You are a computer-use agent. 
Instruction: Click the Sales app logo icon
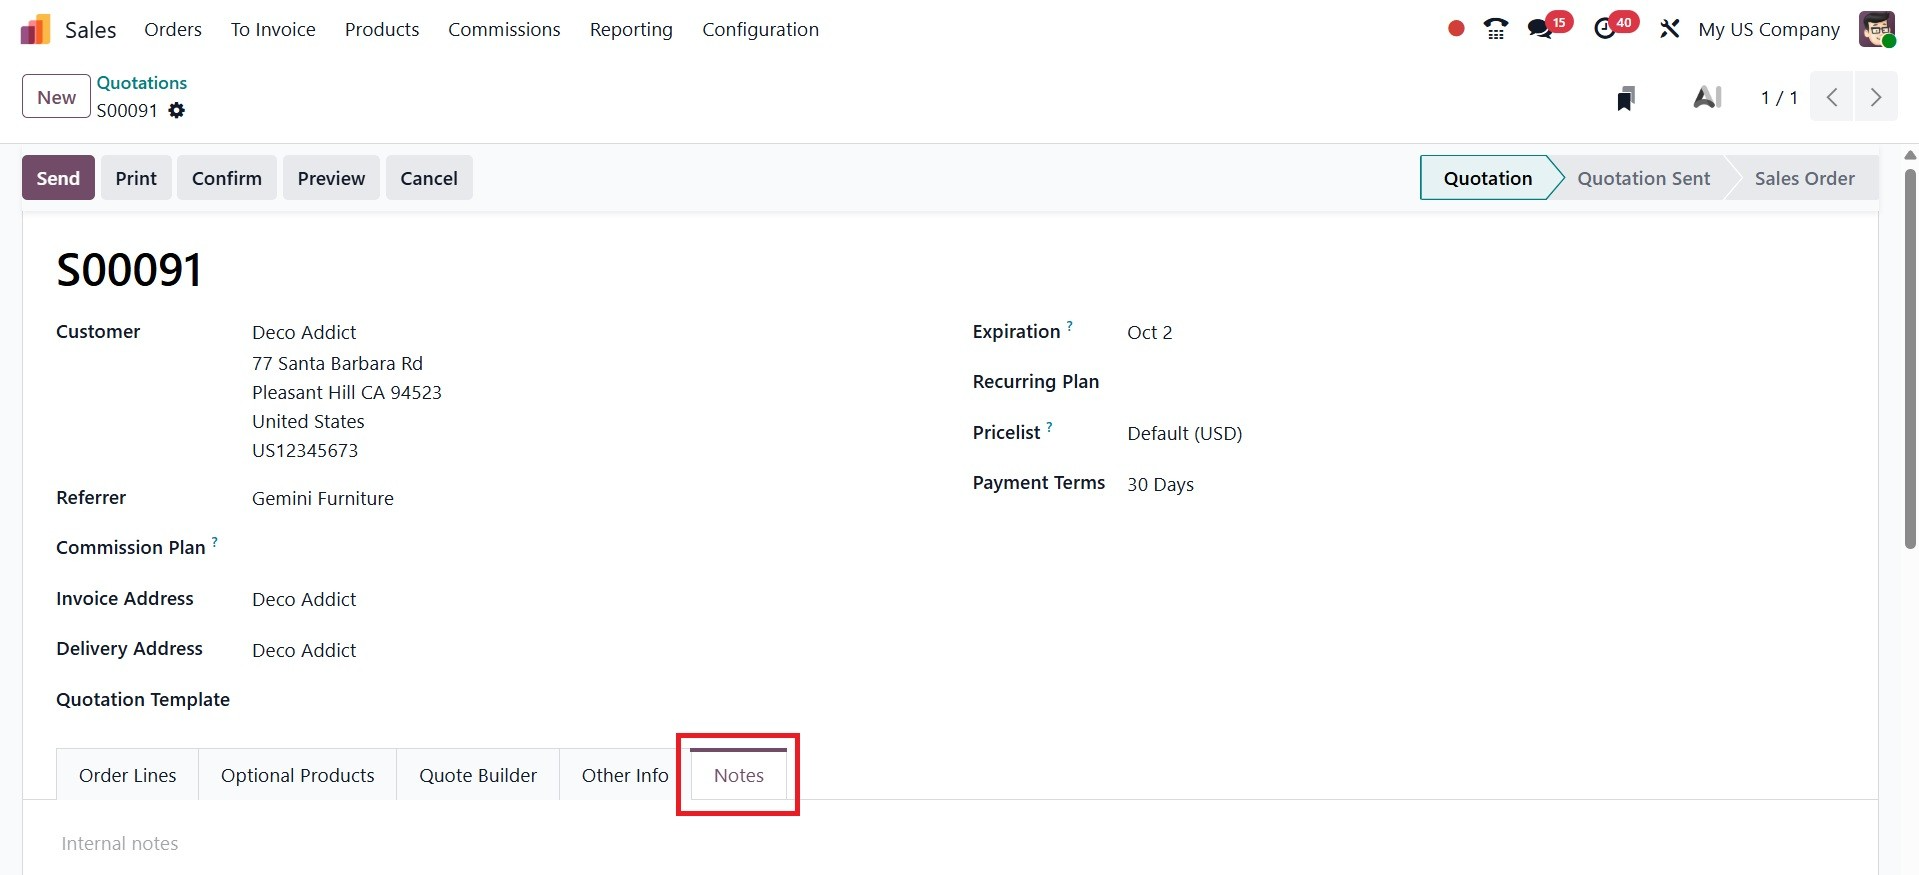click(35, 30)
